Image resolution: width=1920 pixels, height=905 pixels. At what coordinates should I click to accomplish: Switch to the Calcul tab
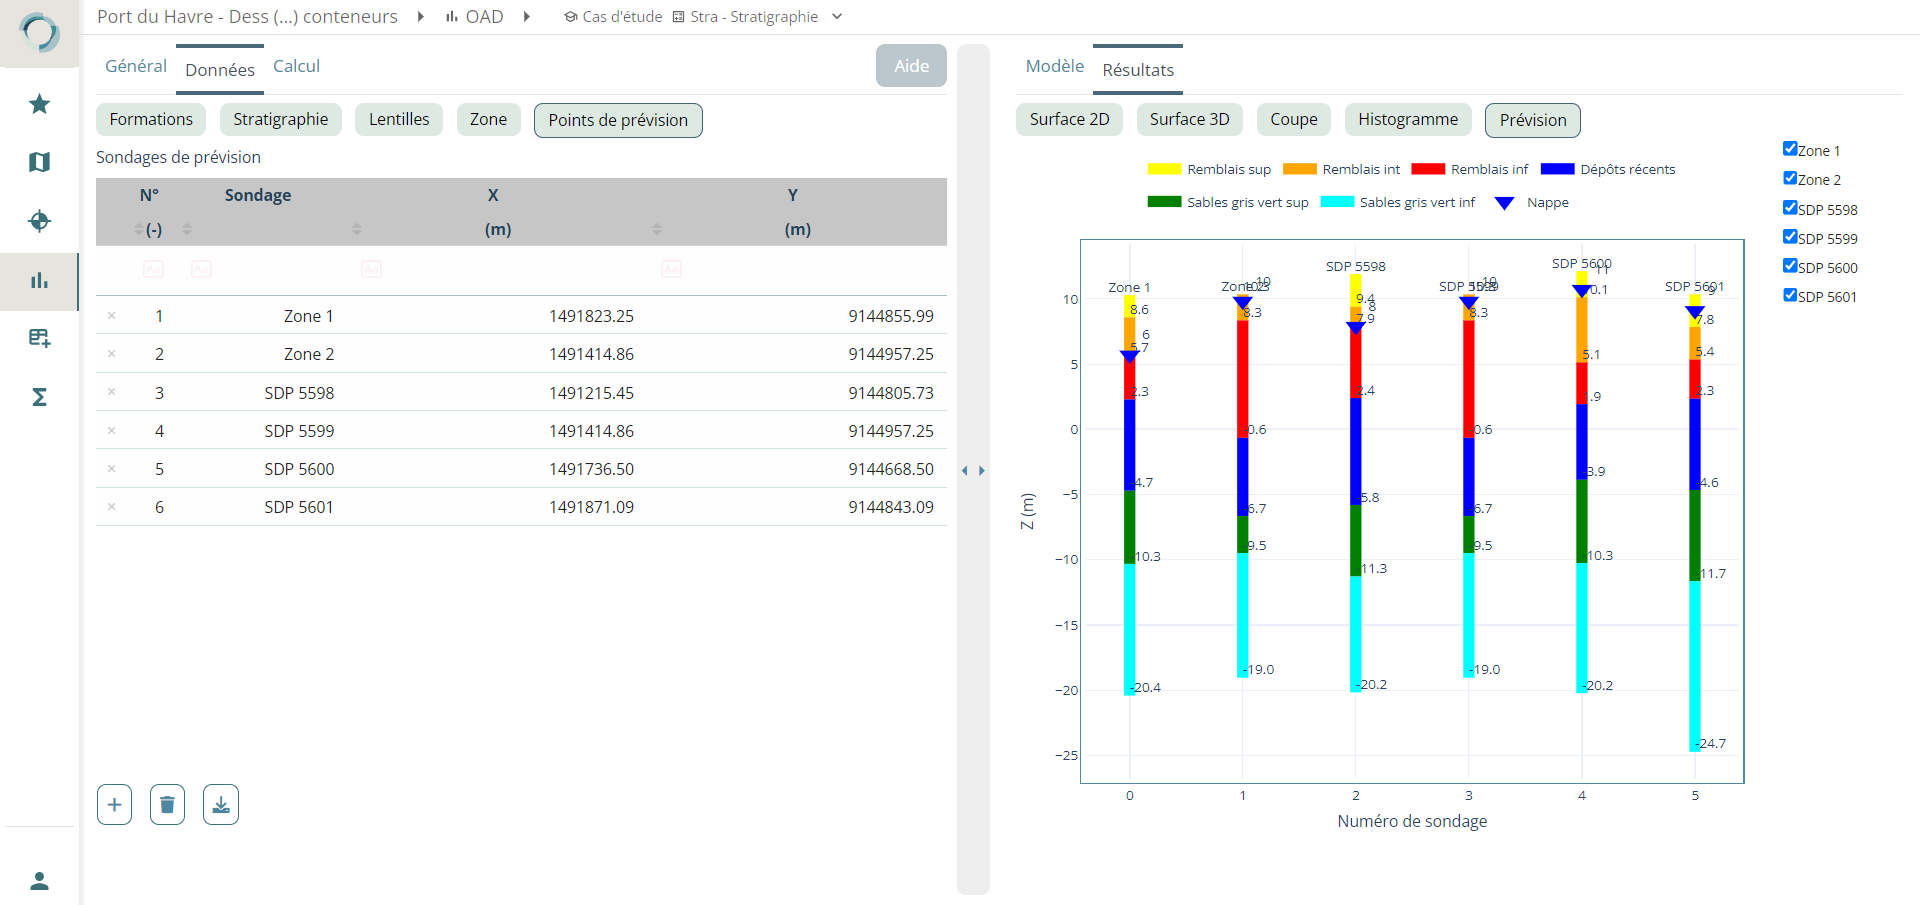(x=296, y=66)
